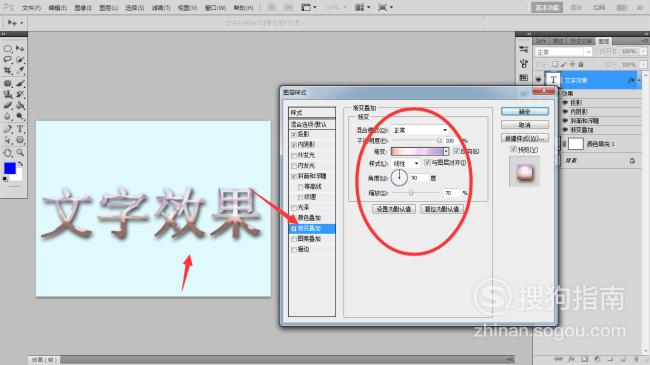
Task: Click the lock icon on 背景 layer
Action: tap(632, 161)
